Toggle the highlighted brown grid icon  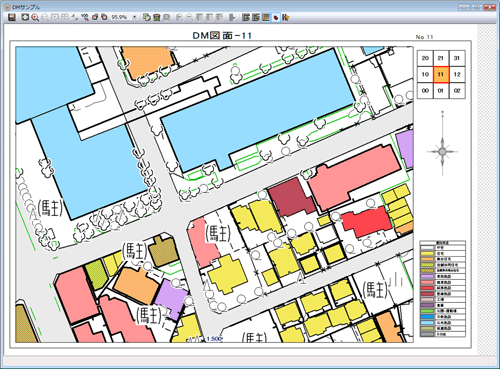(x=266, y=17)
